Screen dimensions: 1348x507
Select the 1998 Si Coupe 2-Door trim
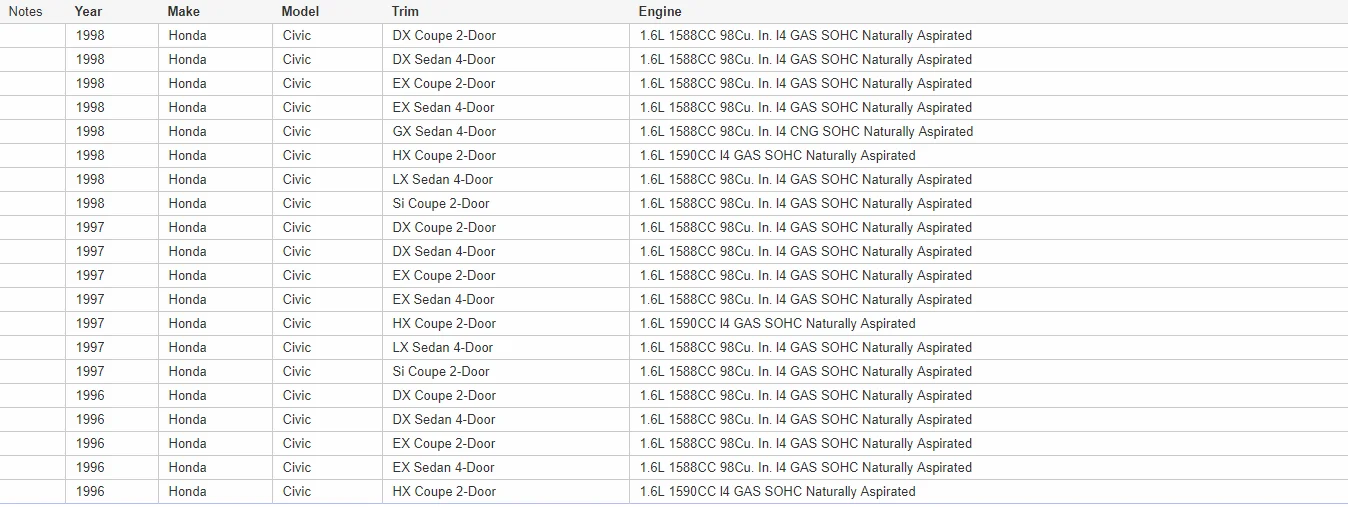[x=441, y=203]
